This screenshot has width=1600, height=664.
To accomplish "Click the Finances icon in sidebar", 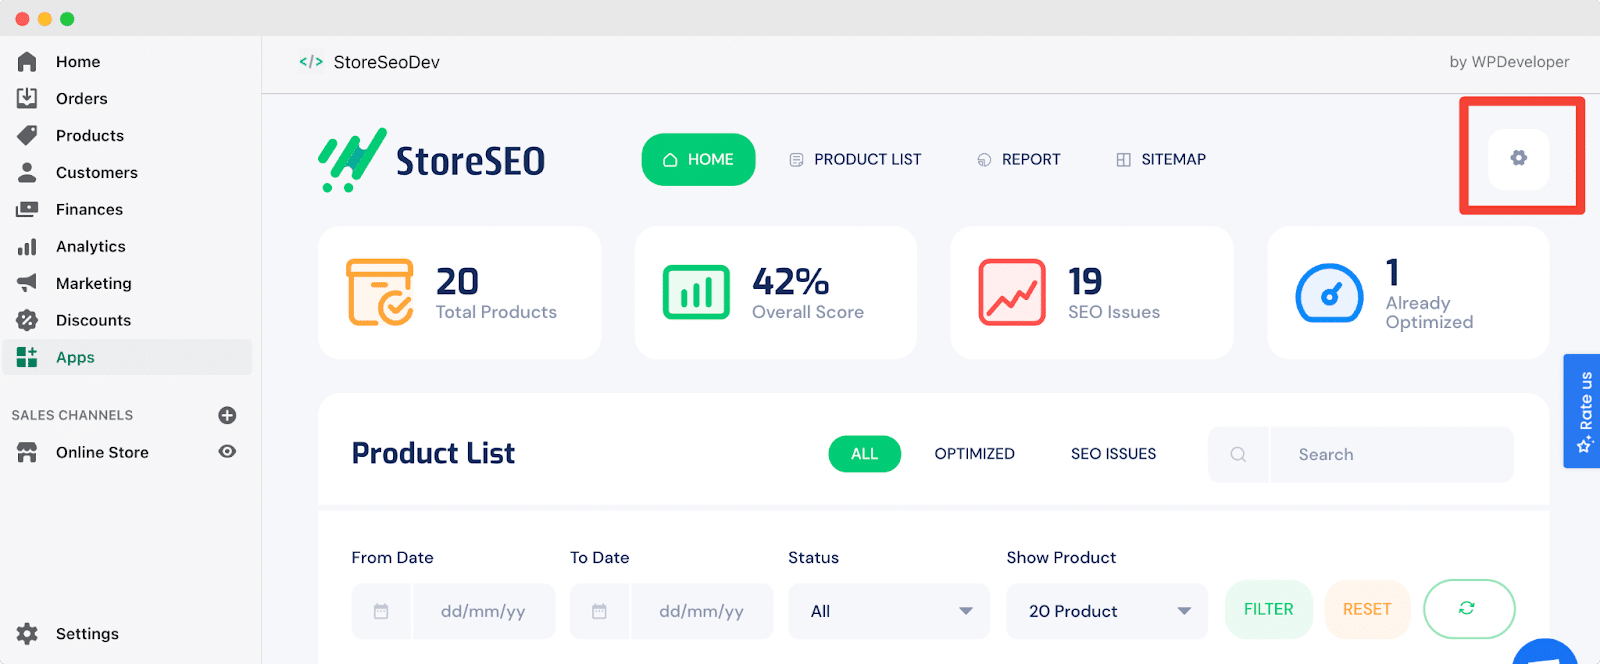I will [x=27, y=209].
